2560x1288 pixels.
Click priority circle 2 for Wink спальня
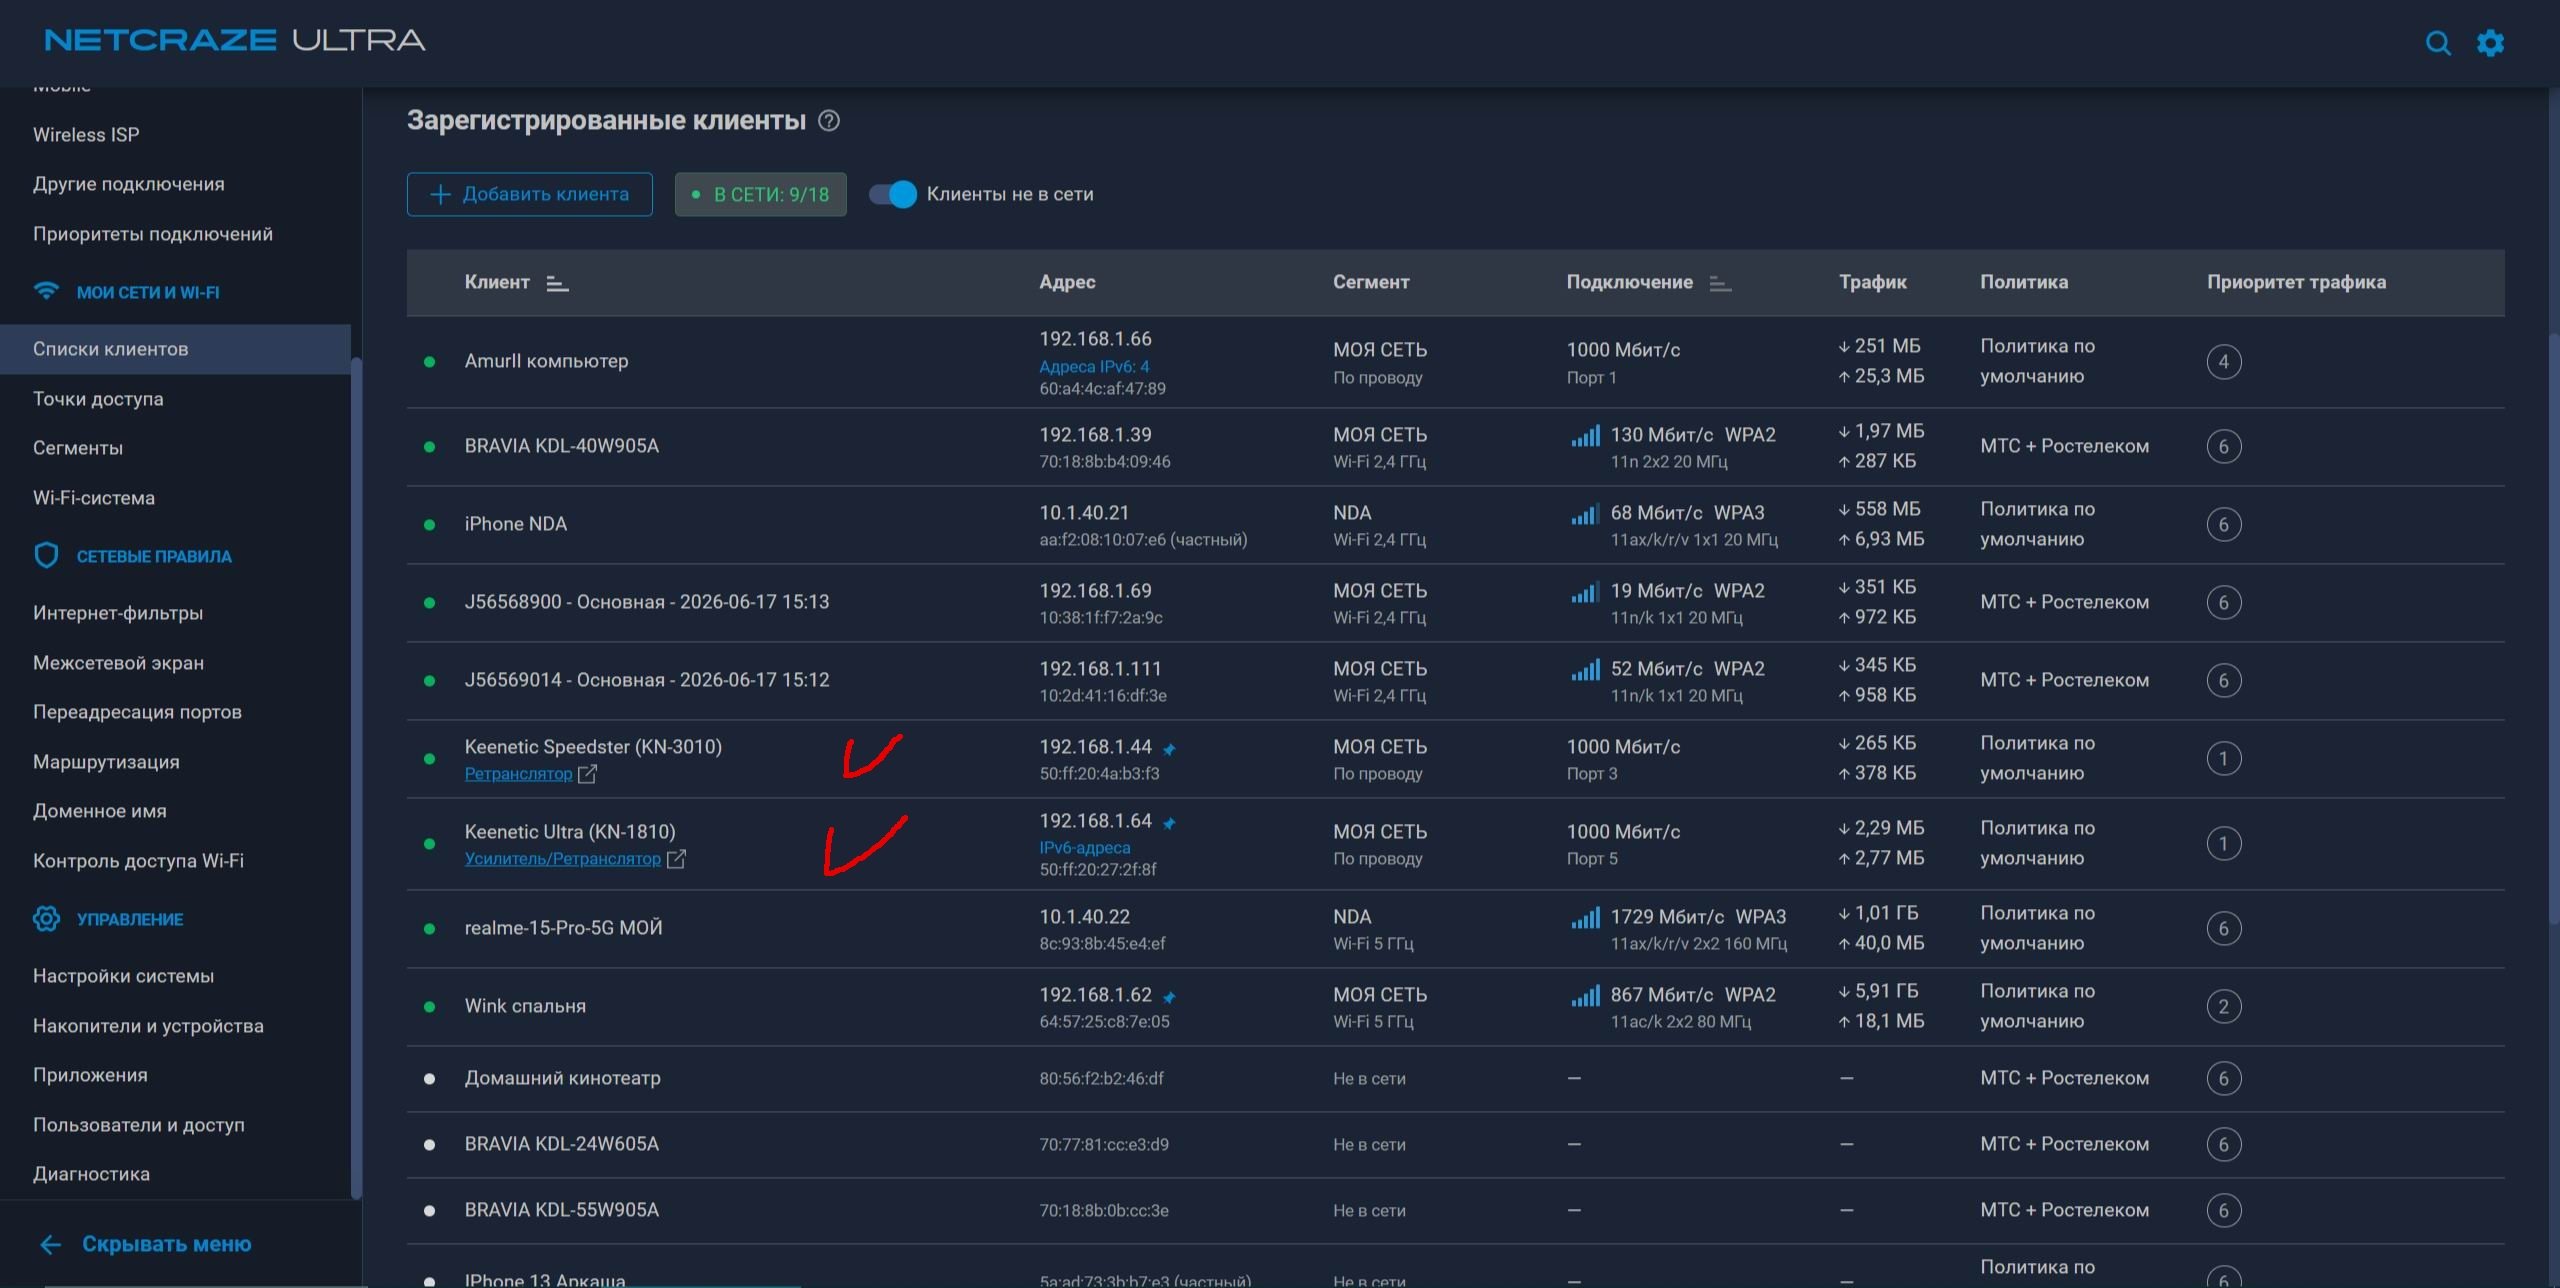pos(2224,1007)
